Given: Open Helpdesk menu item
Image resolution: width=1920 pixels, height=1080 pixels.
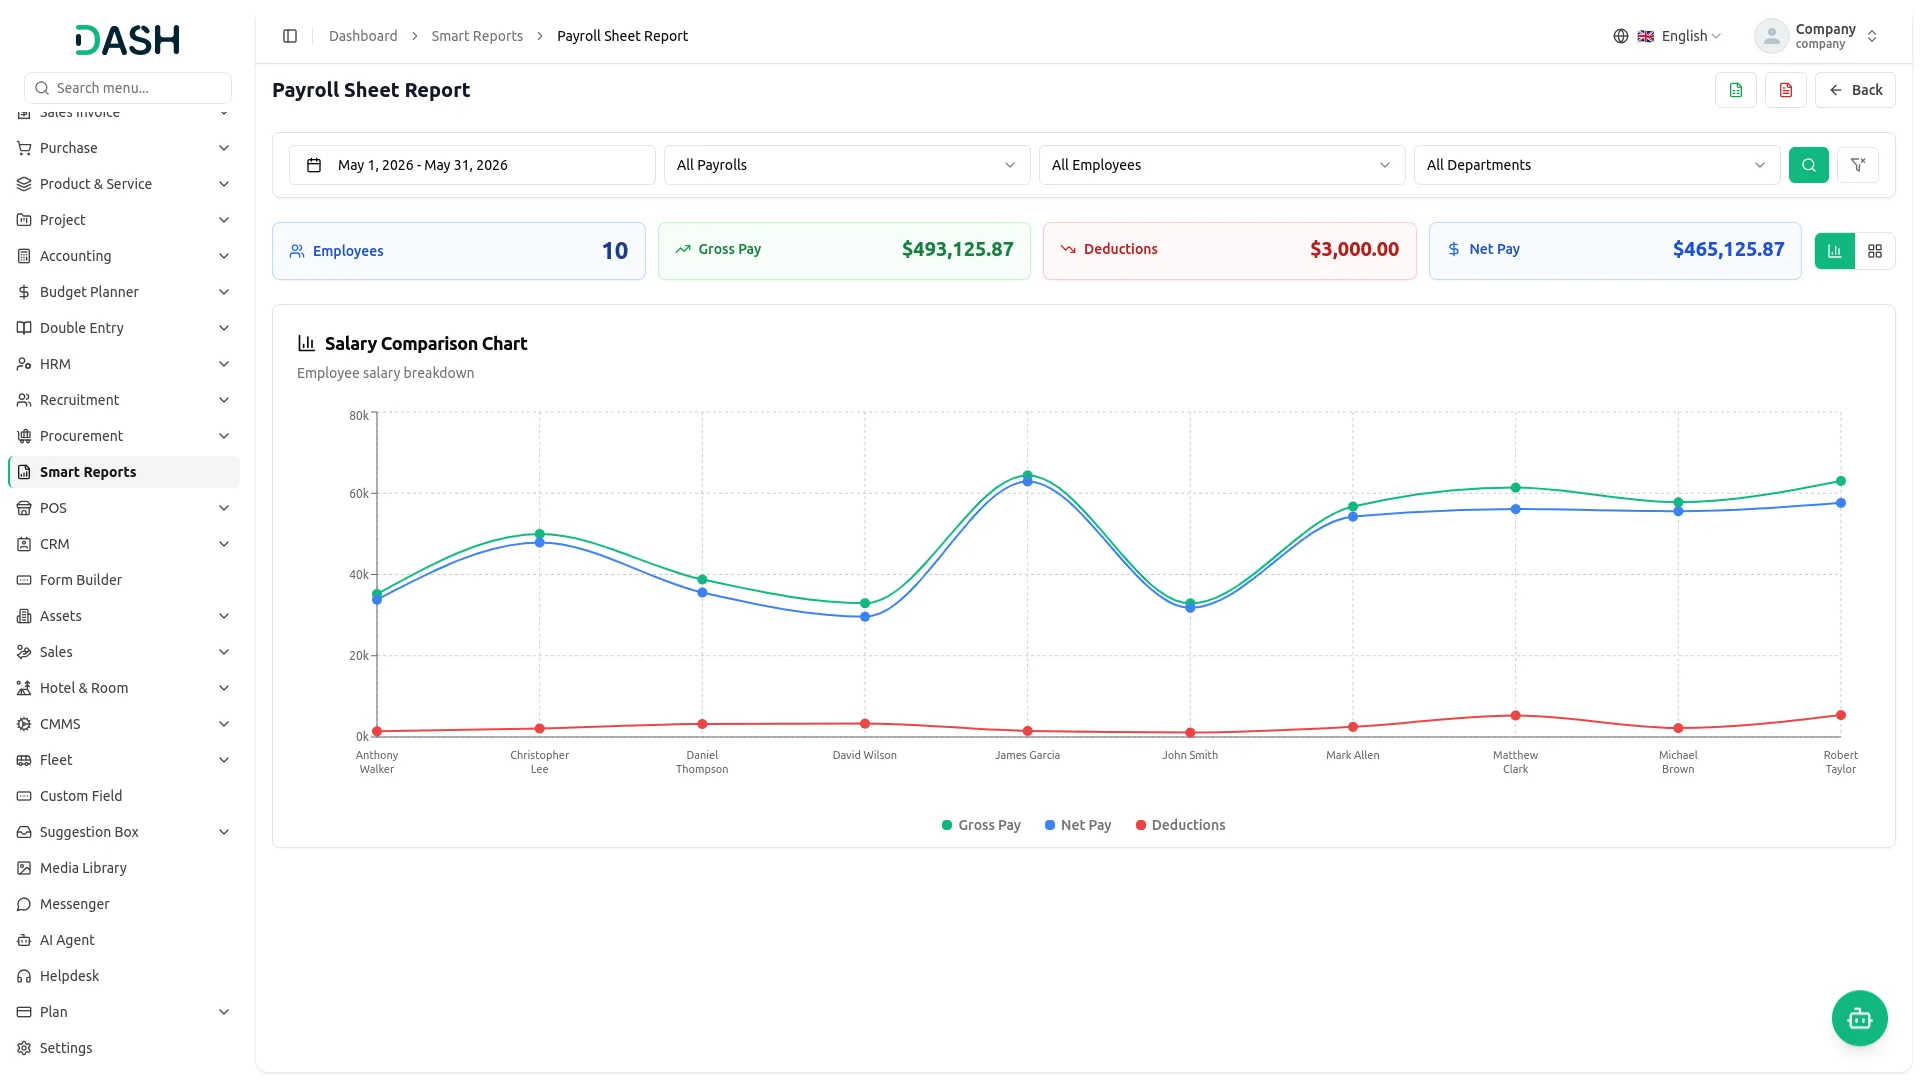Looking at the screenshot, I should tap(124, 976).
